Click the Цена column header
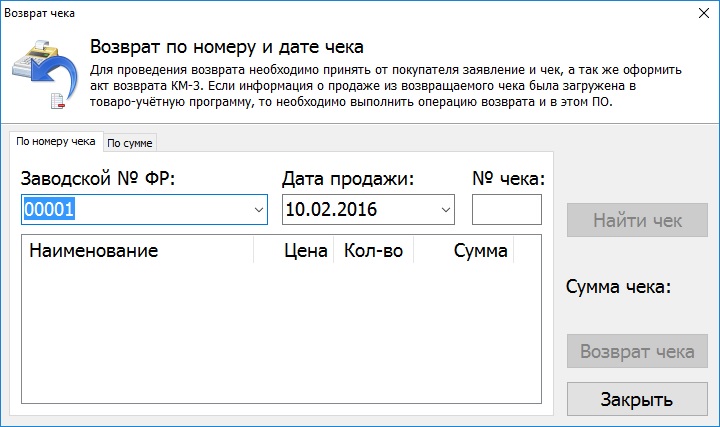This screenshot has width=720, height=427. (306, 251)
